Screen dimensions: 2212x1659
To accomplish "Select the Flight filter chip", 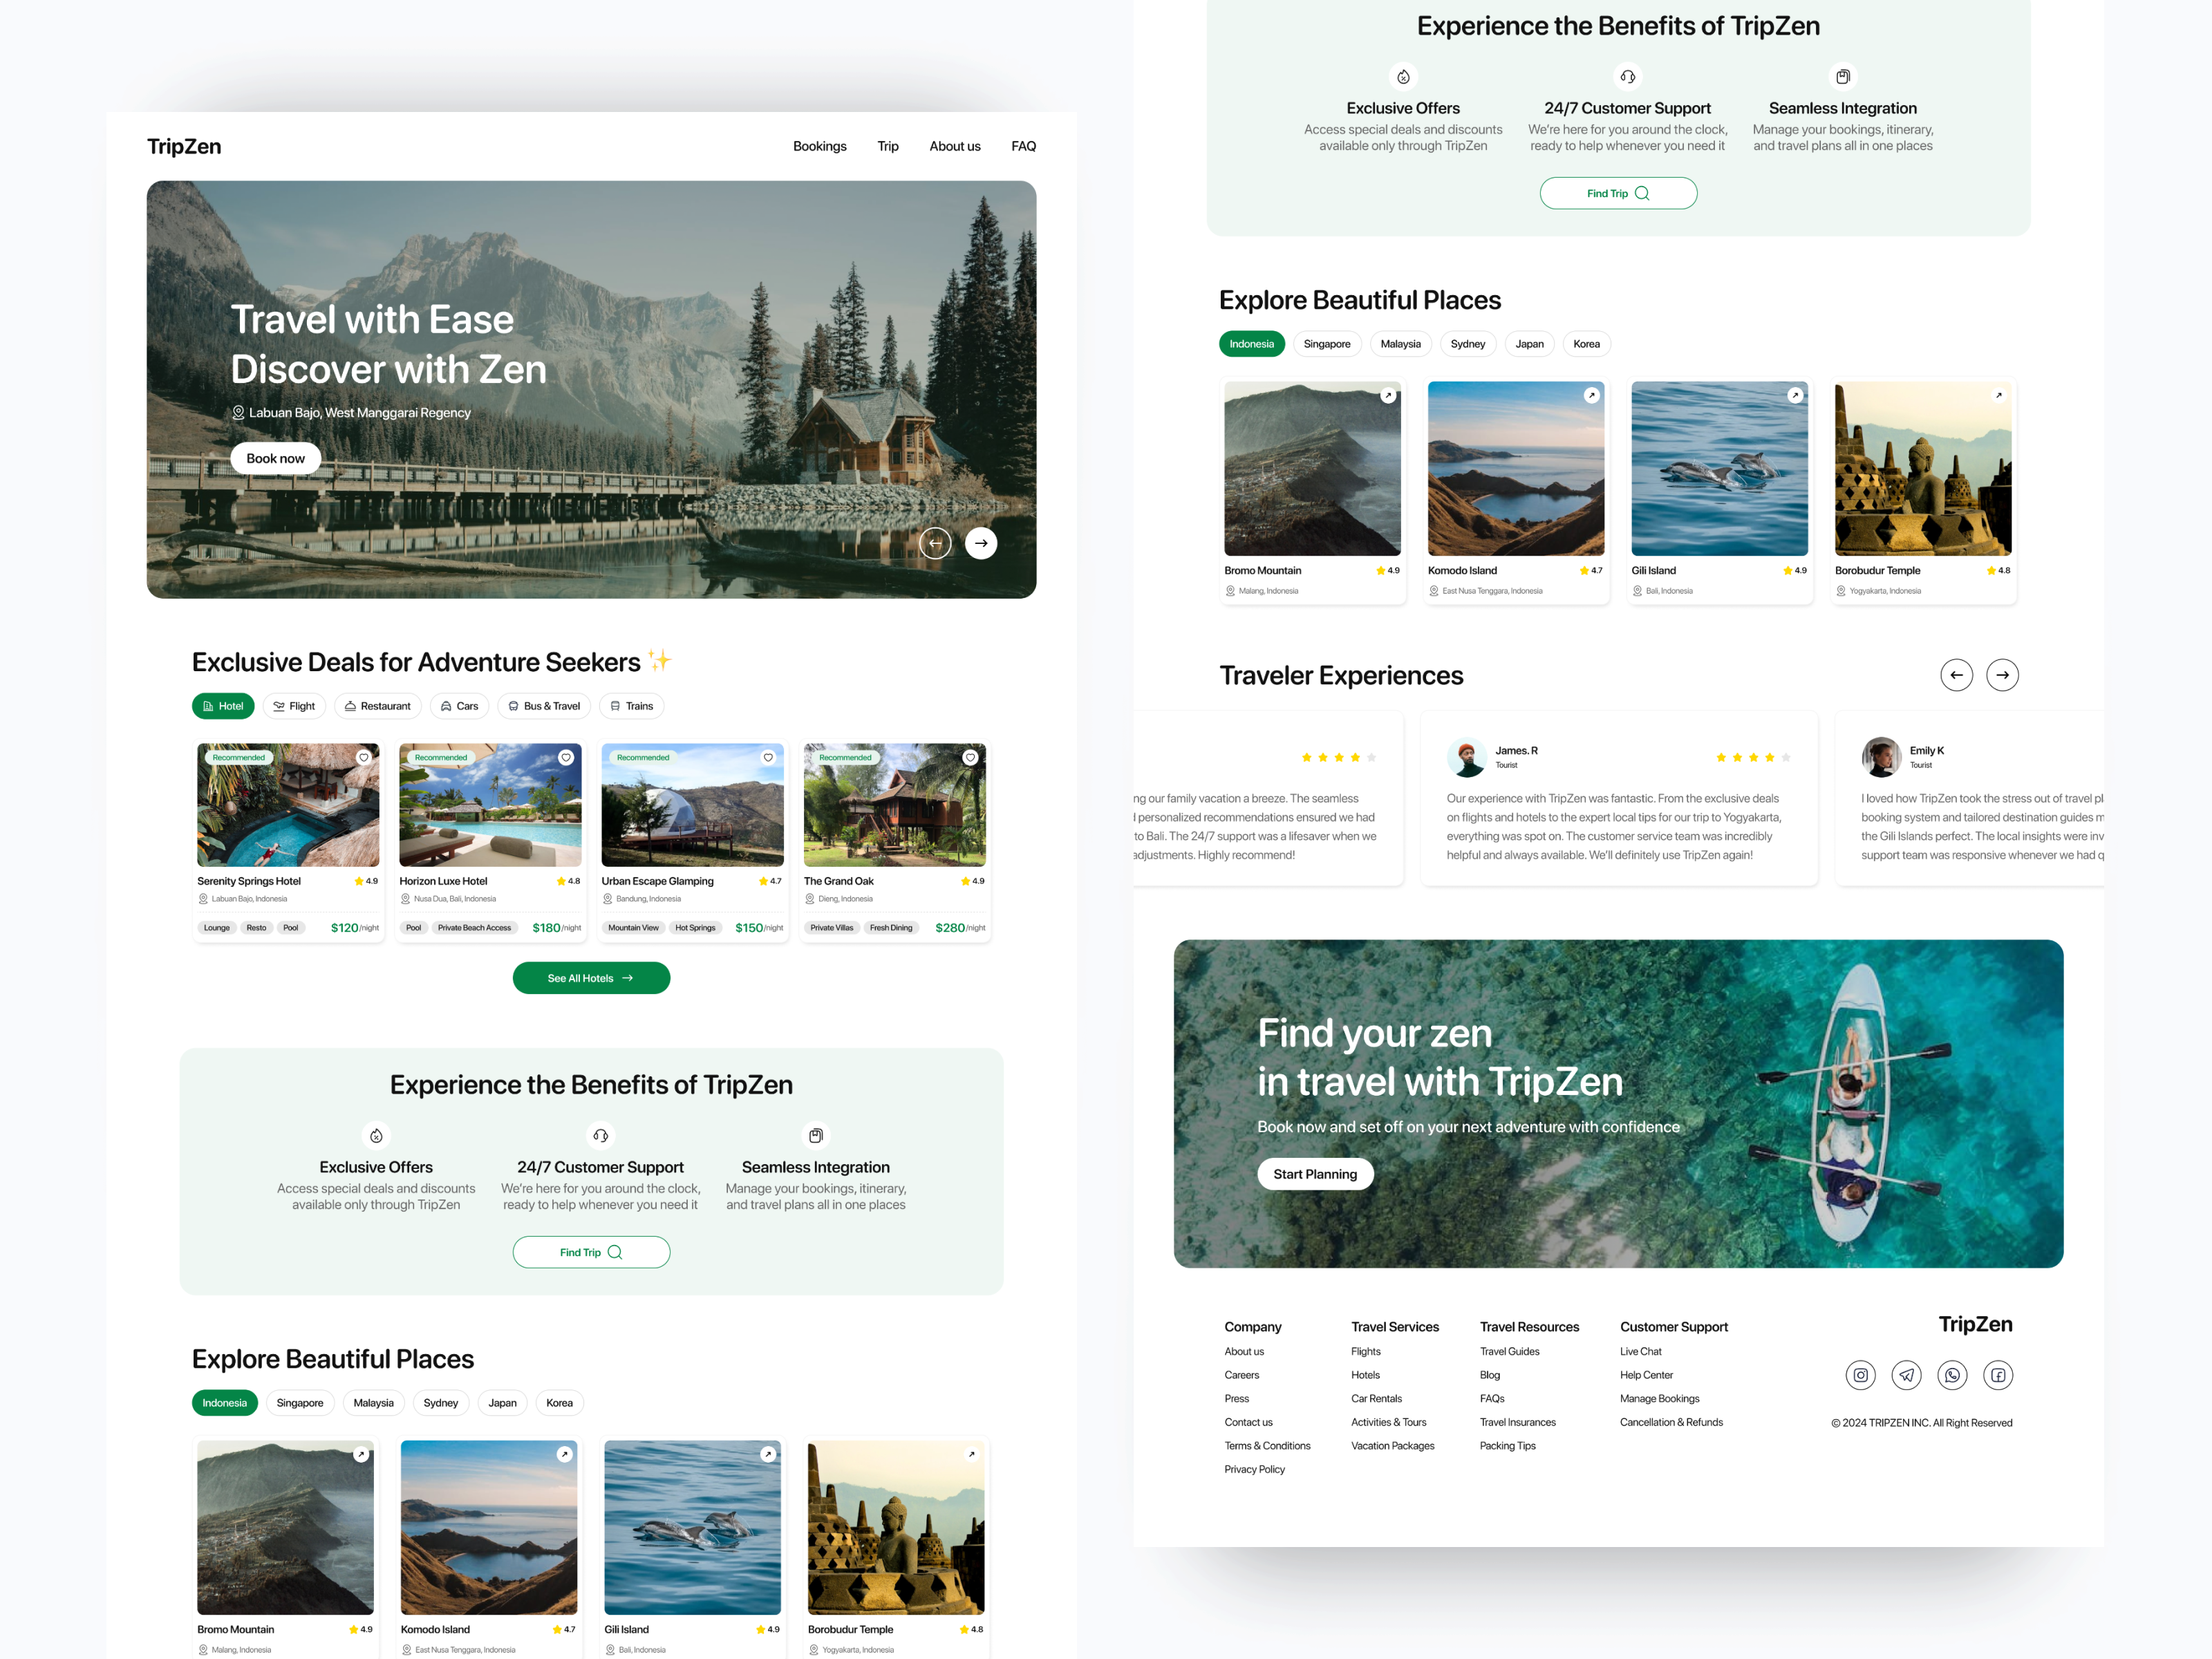I will point(294,706).
